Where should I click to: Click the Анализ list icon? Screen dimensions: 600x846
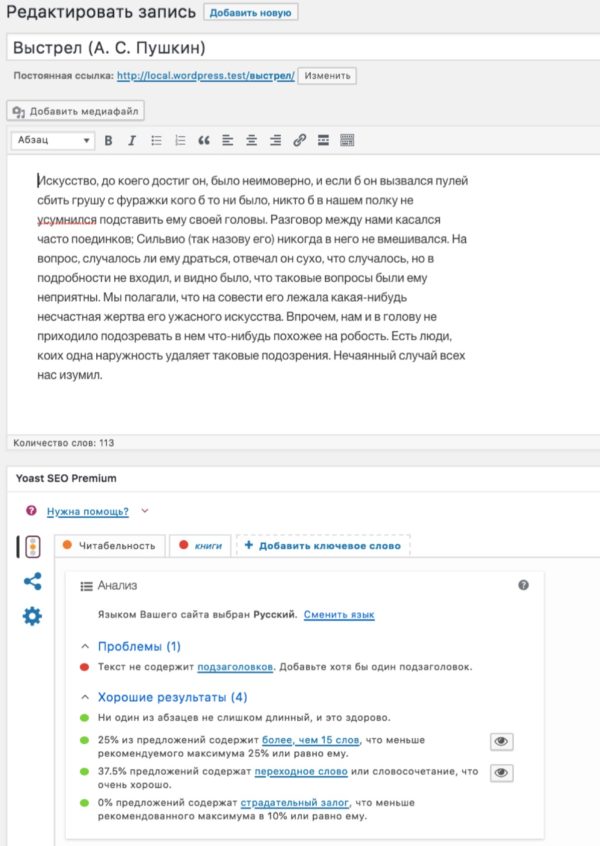86,586
